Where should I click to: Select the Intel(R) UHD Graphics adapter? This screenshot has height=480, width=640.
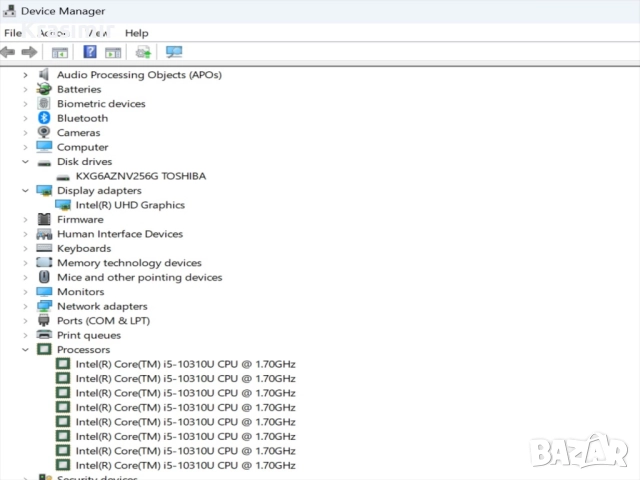(x=130, y=205)
